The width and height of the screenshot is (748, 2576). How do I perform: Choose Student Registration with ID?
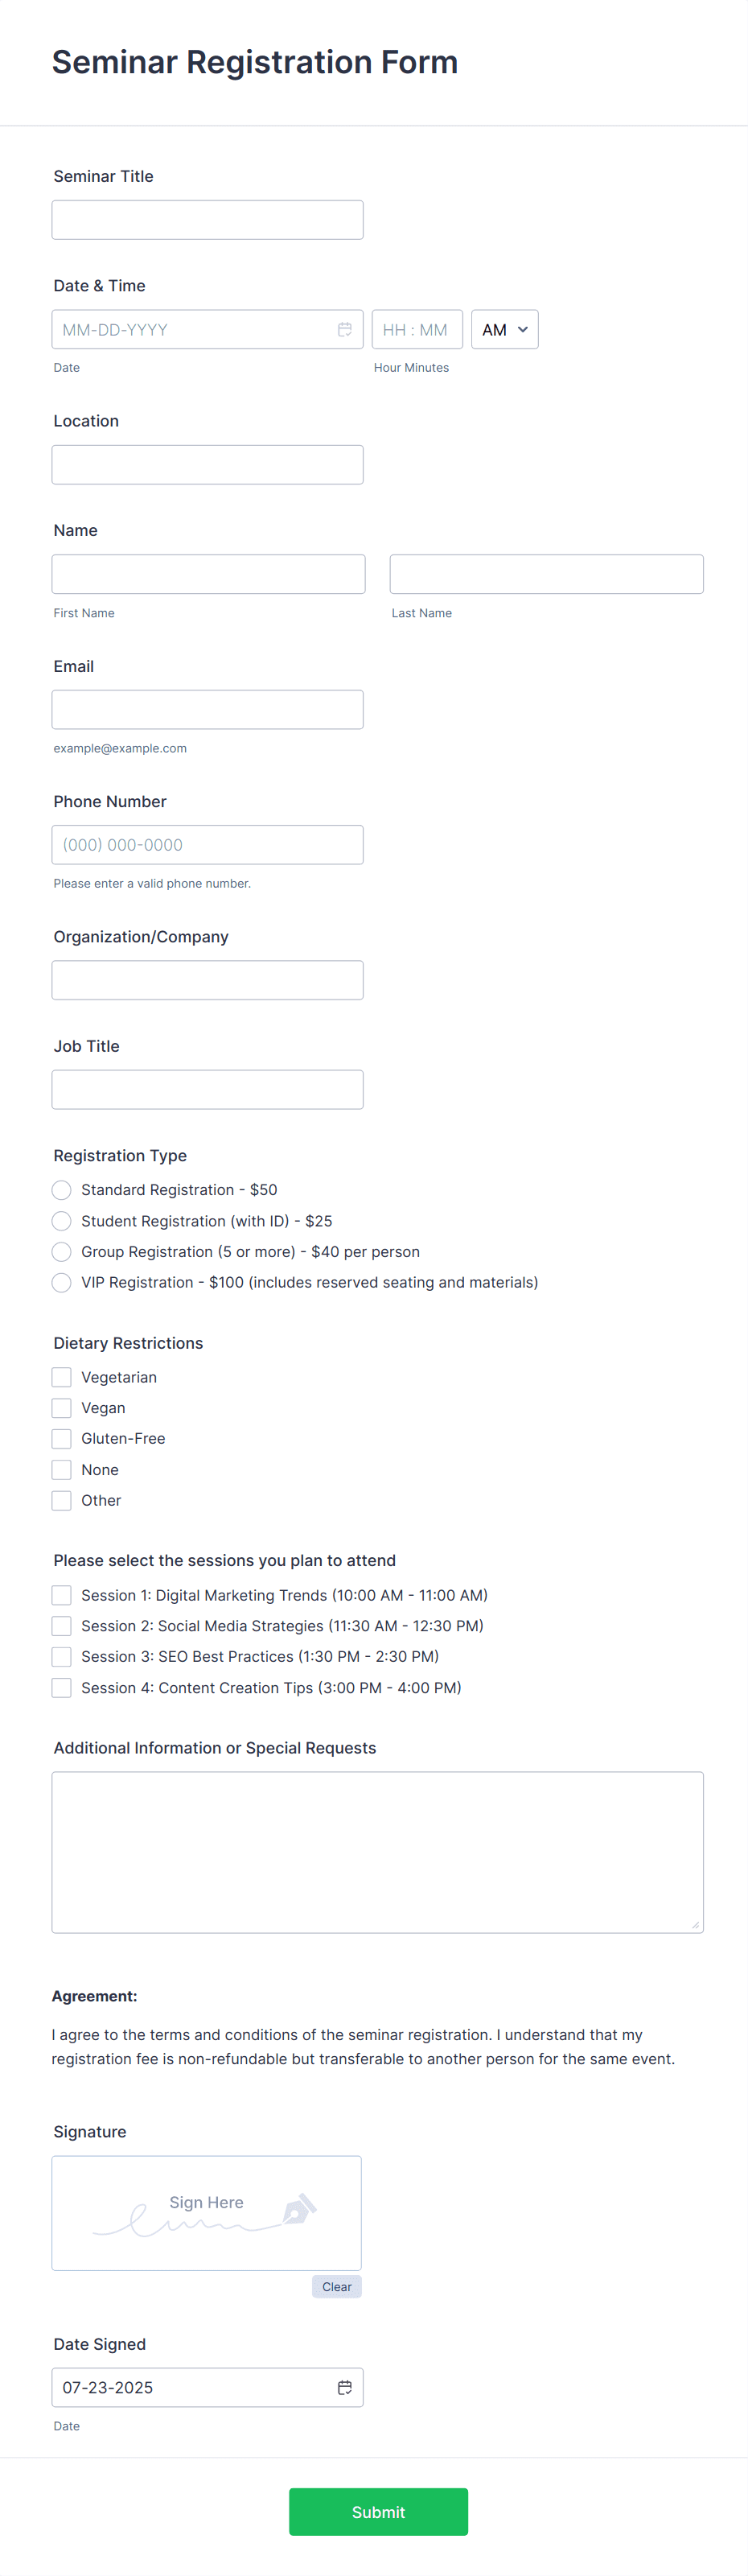pyautogui.click(x=61, y=1221)
